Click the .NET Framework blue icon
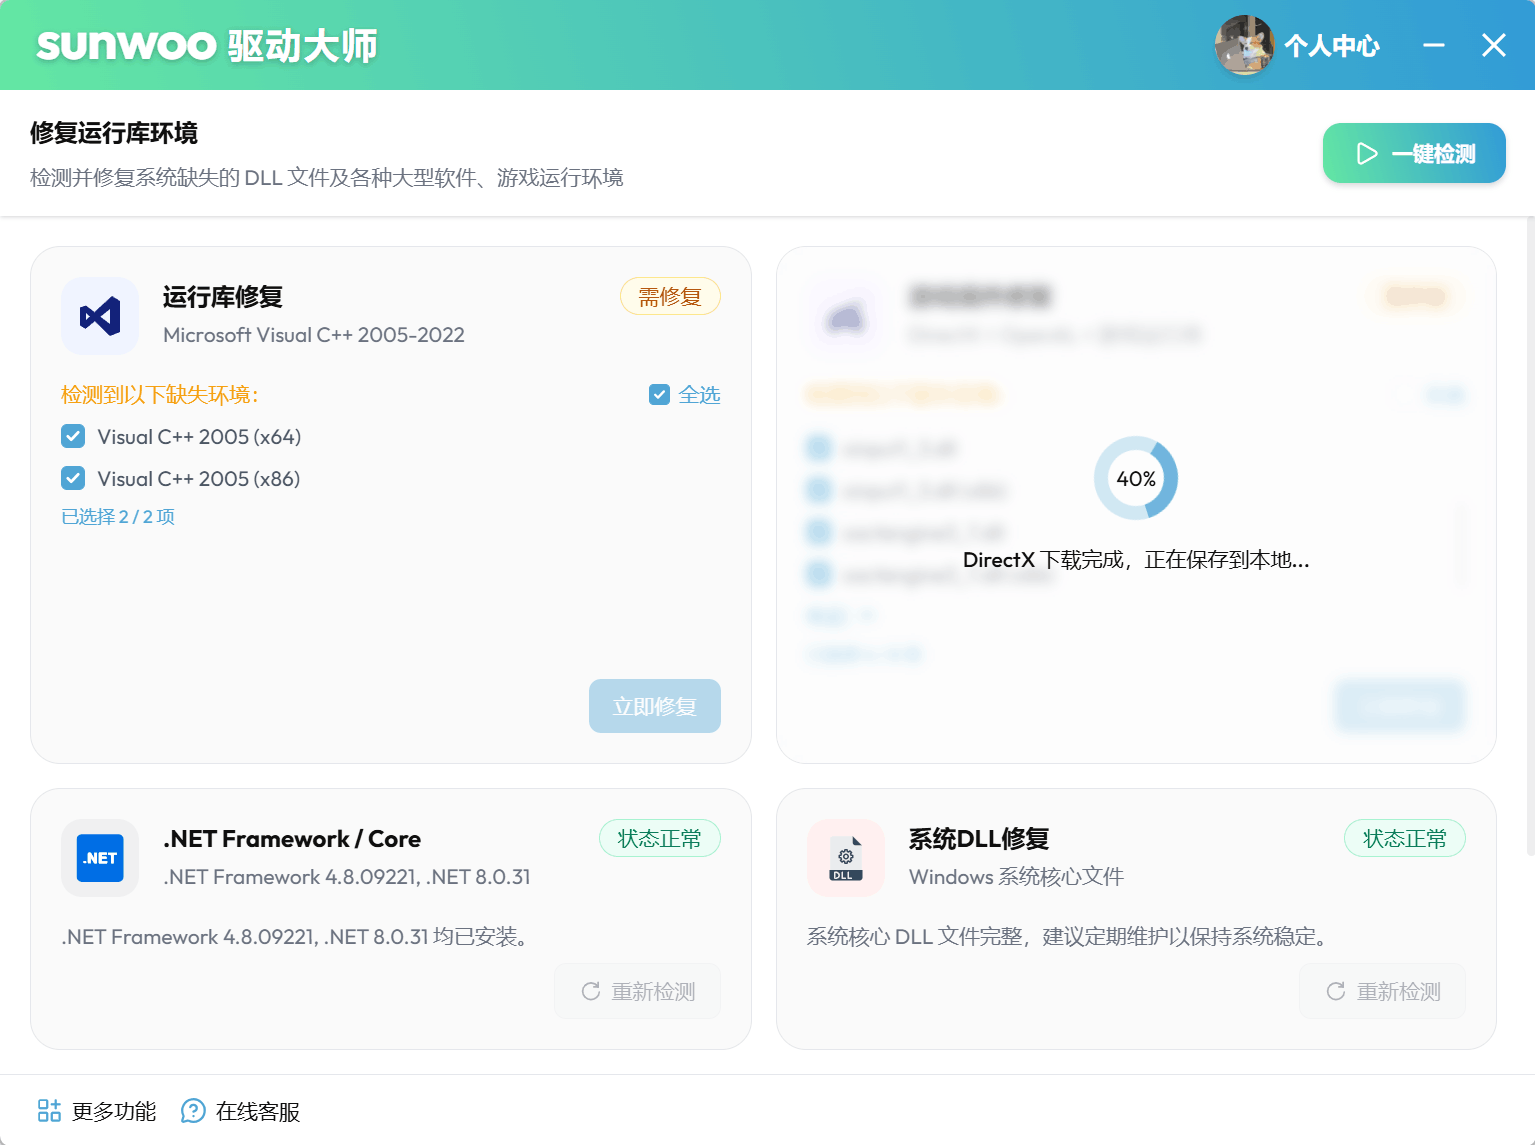1535x1145 pixels. (100, 858)
